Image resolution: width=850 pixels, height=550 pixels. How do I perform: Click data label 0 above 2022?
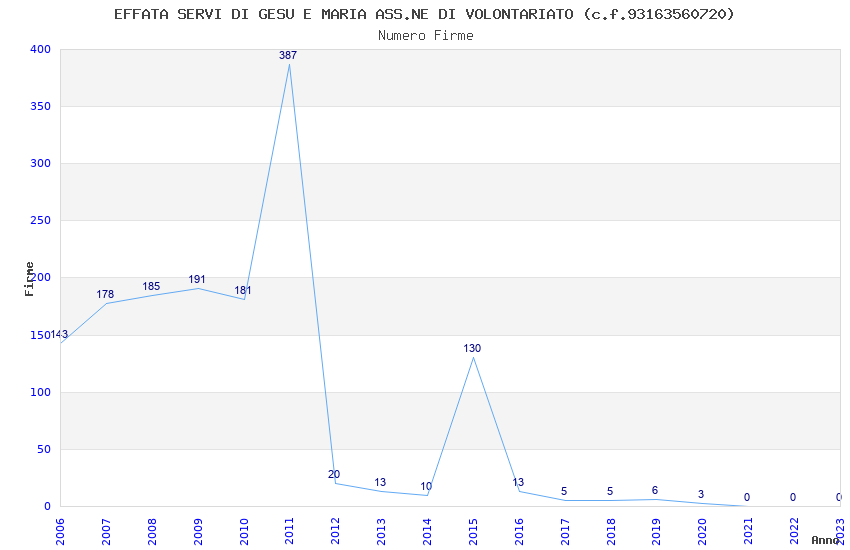[793, 497]
